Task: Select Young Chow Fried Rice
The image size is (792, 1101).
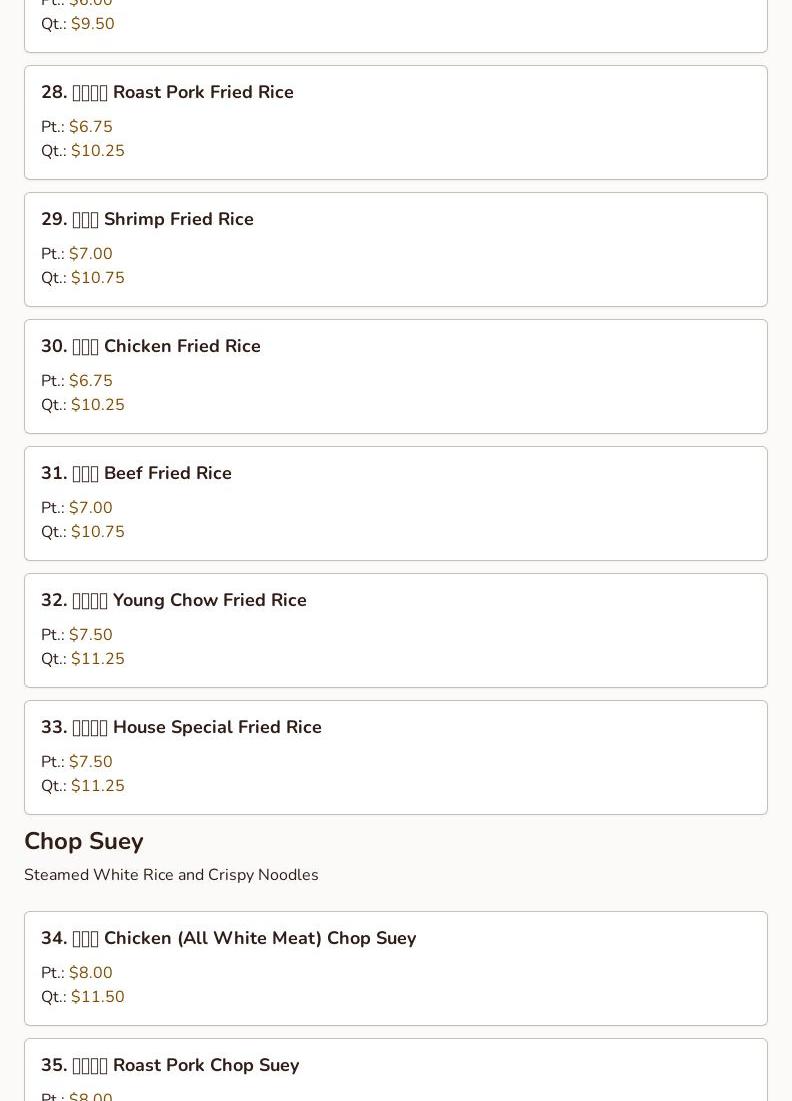Action: point(173,600)
